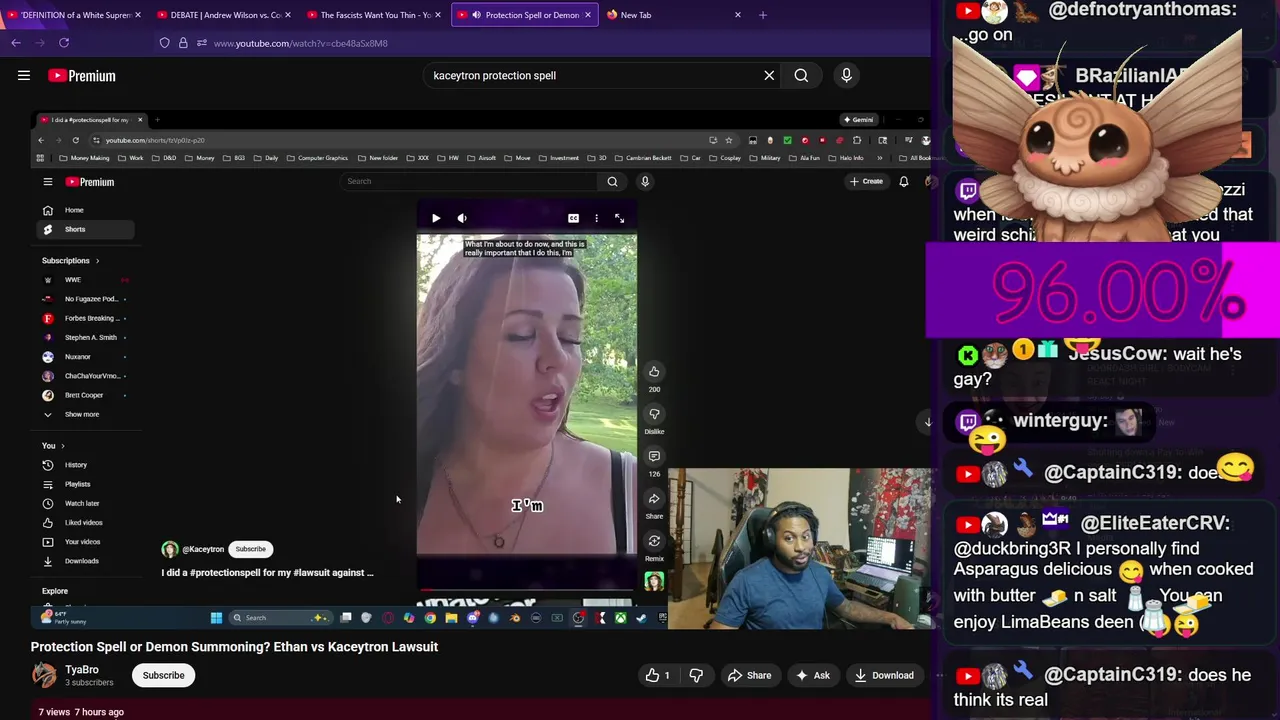
Task: Show hidden bookmarks with overflow chevron
Action: point(880,158)
